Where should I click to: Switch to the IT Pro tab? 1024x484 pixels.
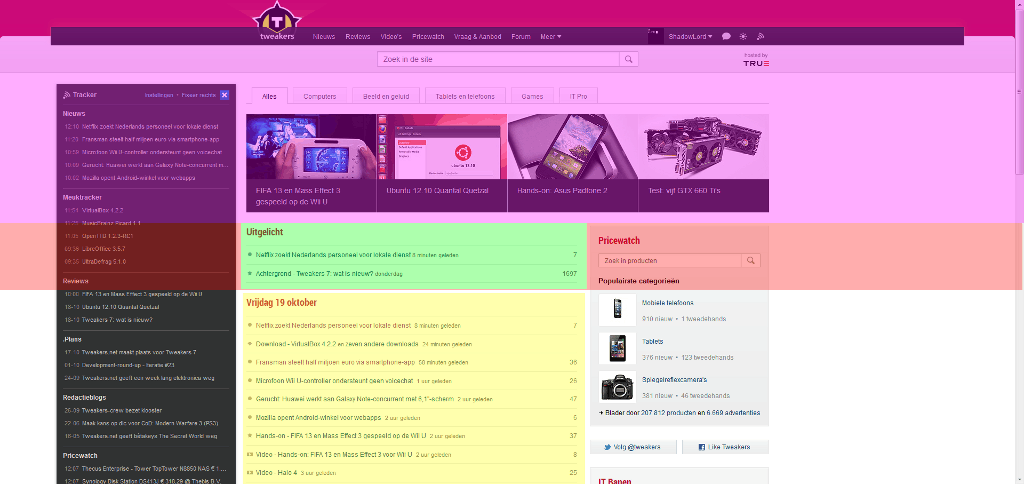pos(578,96)
